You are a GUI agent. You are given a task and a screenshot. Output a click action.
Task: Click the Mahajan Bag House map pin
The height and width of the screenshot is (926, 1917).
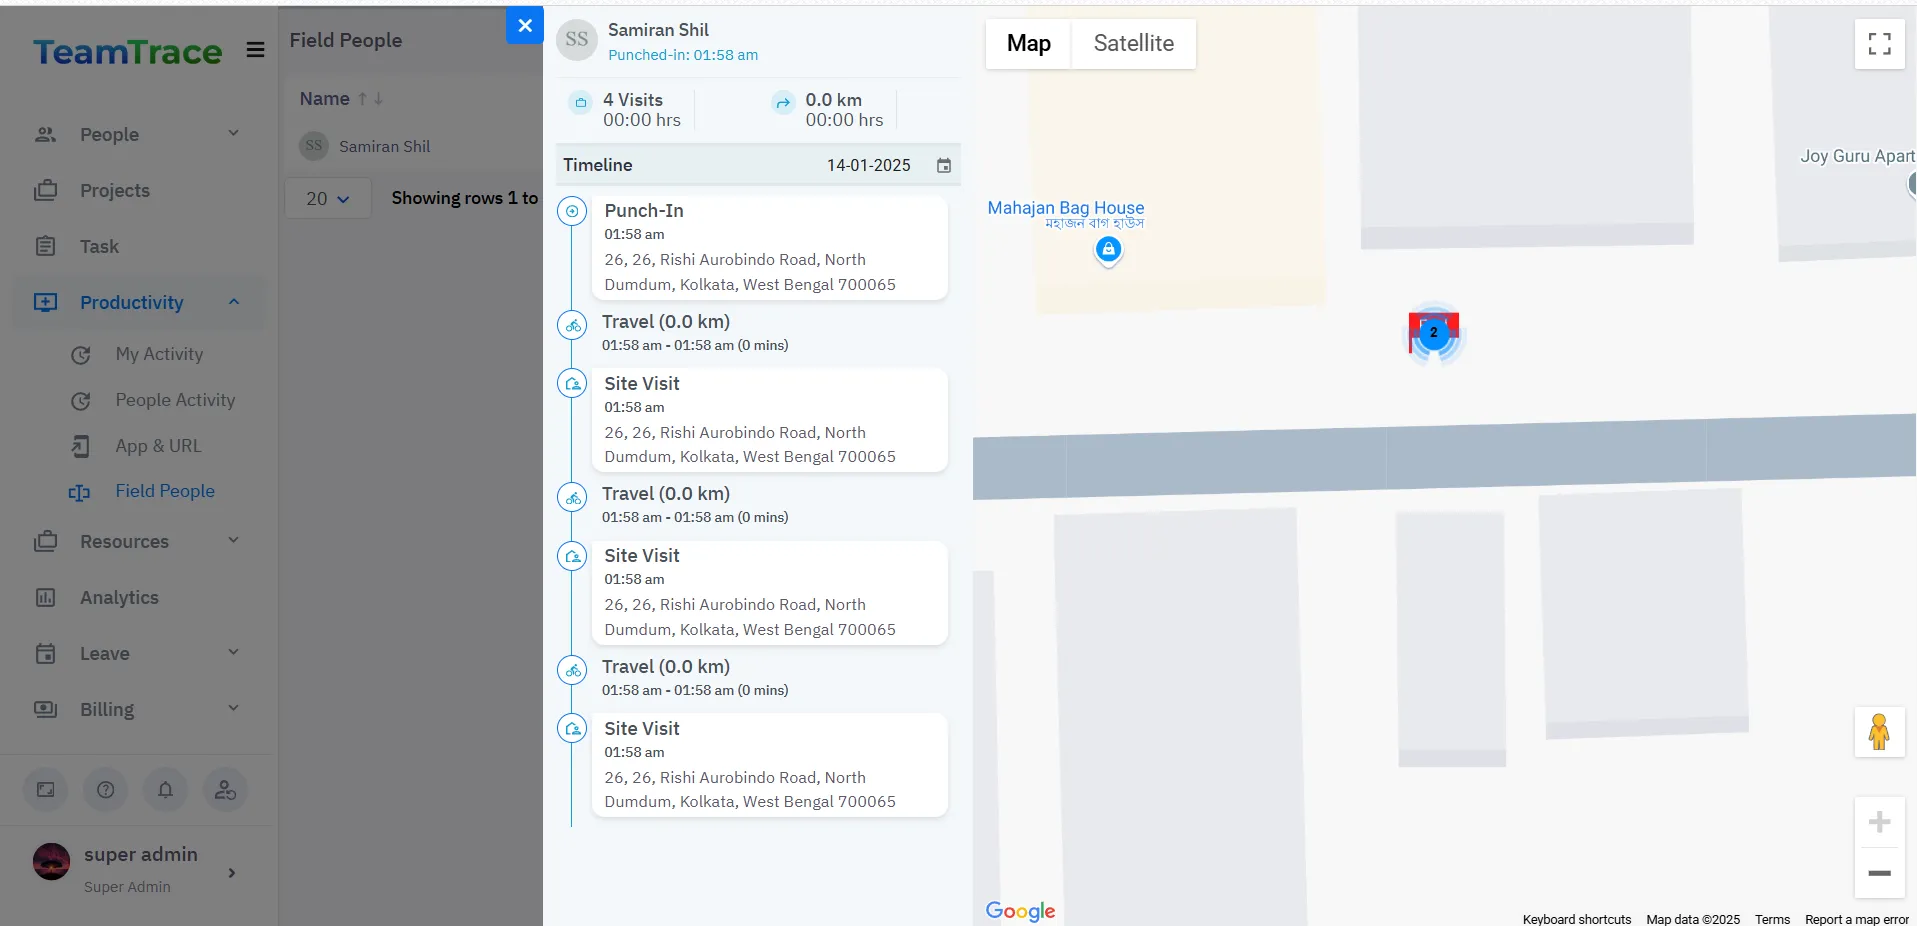tap(1108, 250)
